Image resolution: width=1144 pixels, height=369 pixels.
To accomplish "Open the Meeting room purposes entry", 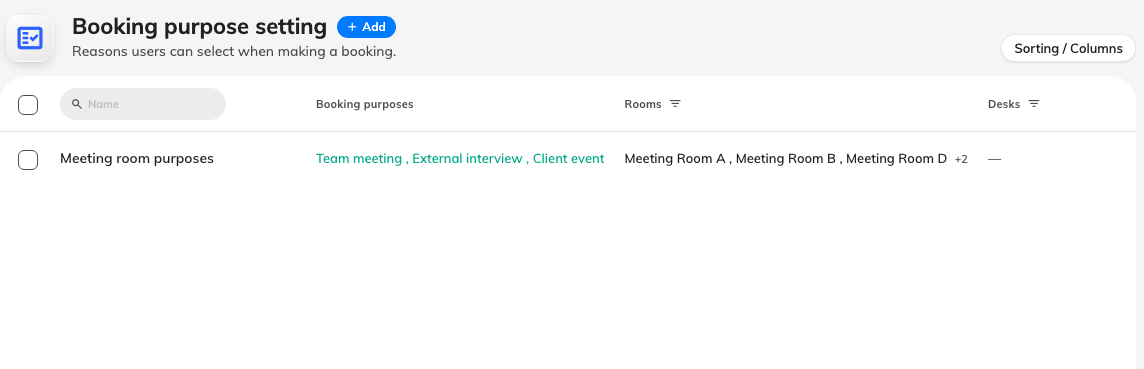I will click(x=136, y=158).
